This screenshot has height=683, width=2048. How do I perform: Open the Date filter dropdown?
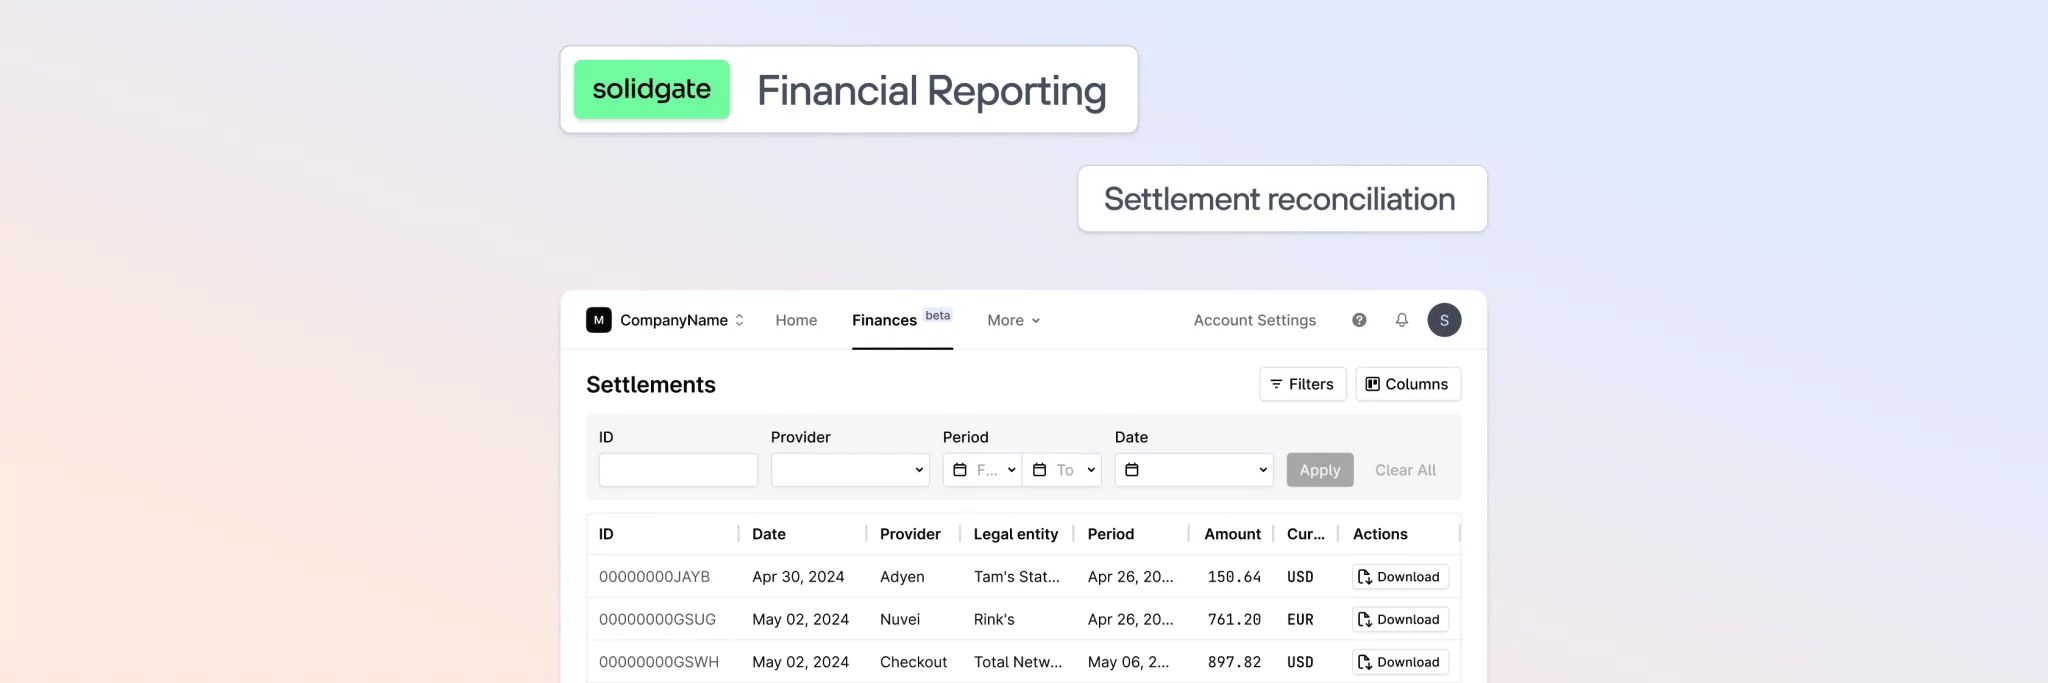pyautogui.click(x=1194, y=470)
